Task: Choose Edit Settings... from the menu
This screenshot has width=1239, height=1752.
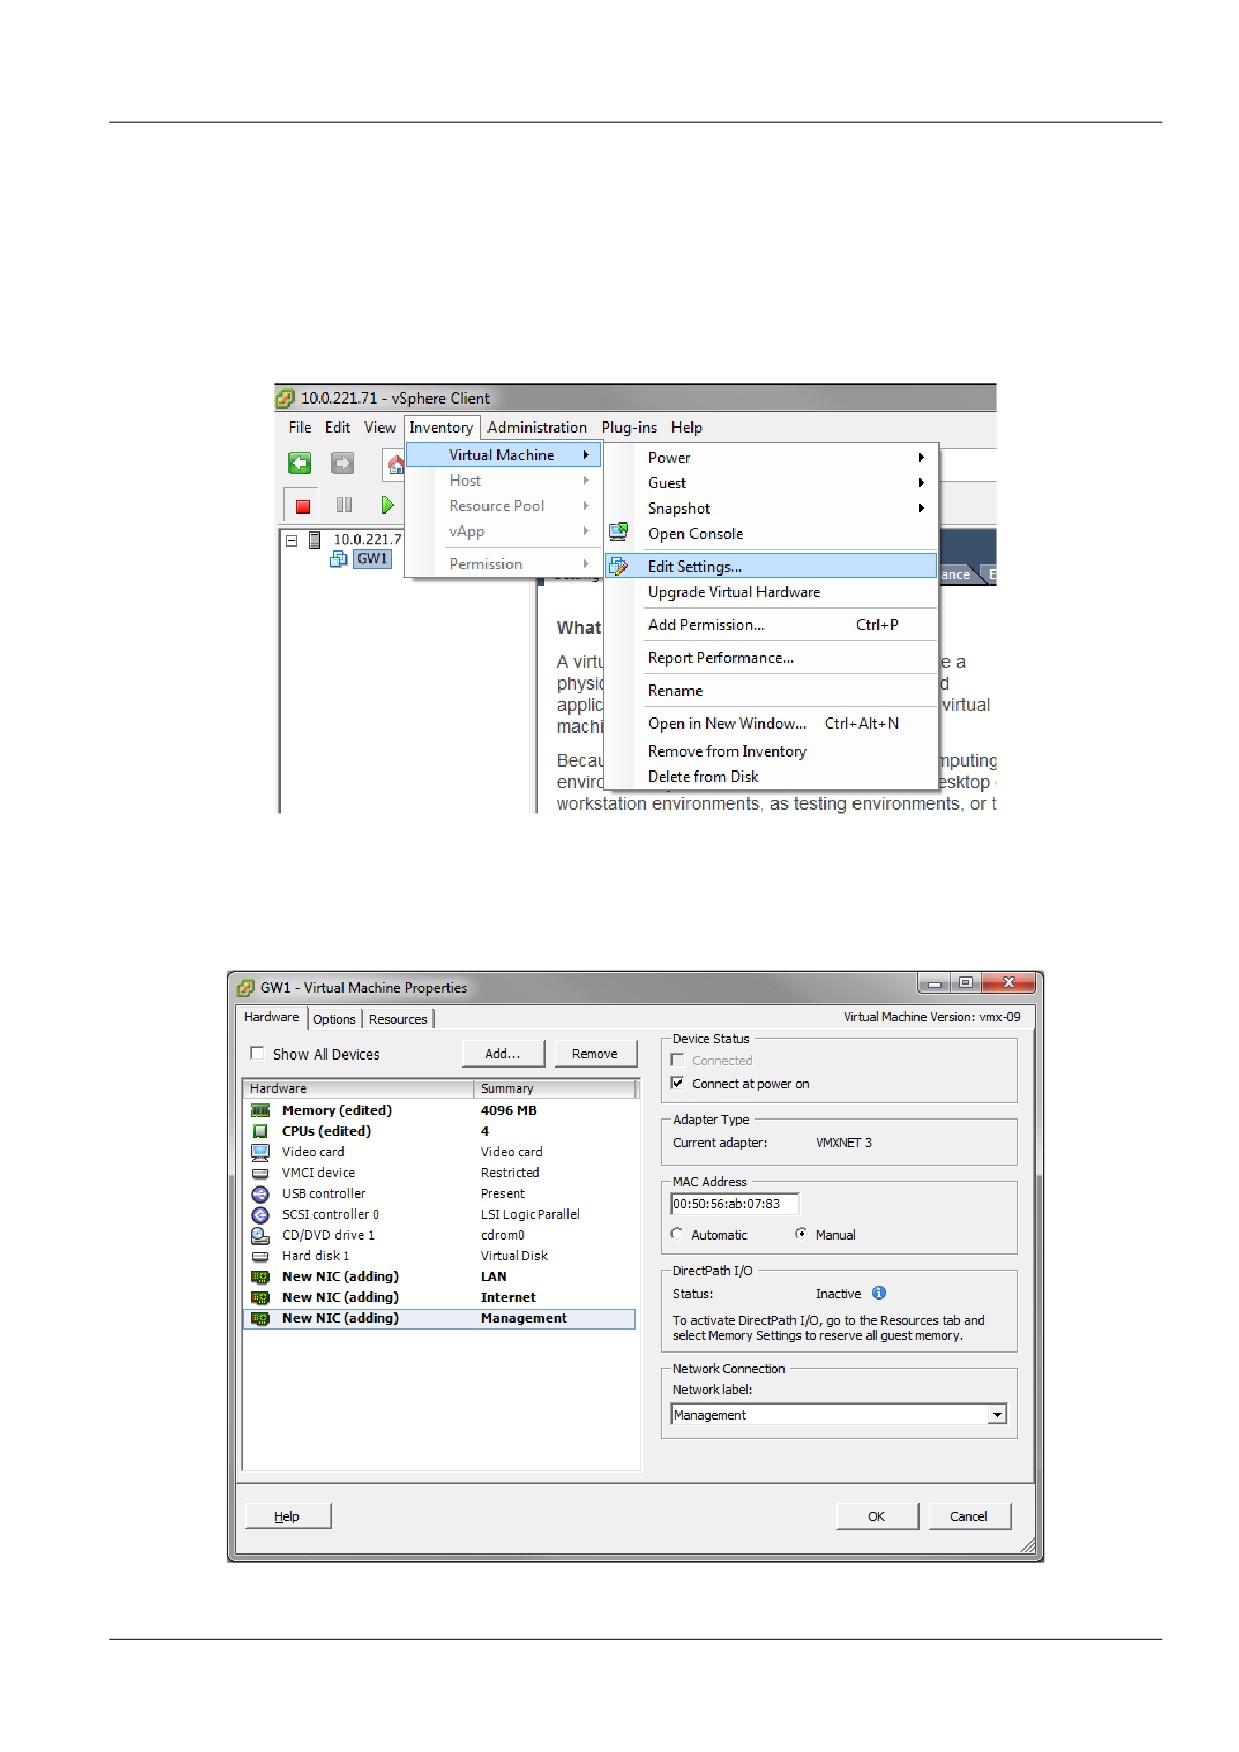Action: [x=771, y=566]
